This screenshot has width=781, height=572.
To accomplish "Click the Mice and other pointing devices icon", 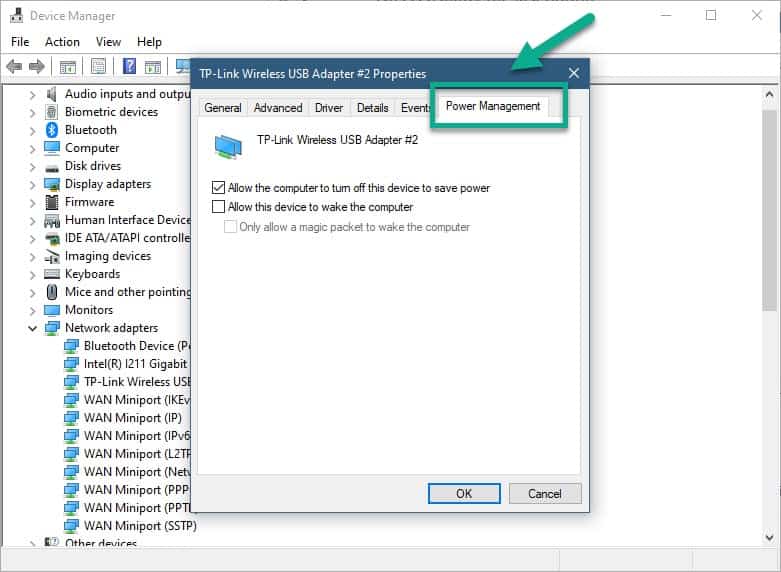I will [x=52, y=292].
